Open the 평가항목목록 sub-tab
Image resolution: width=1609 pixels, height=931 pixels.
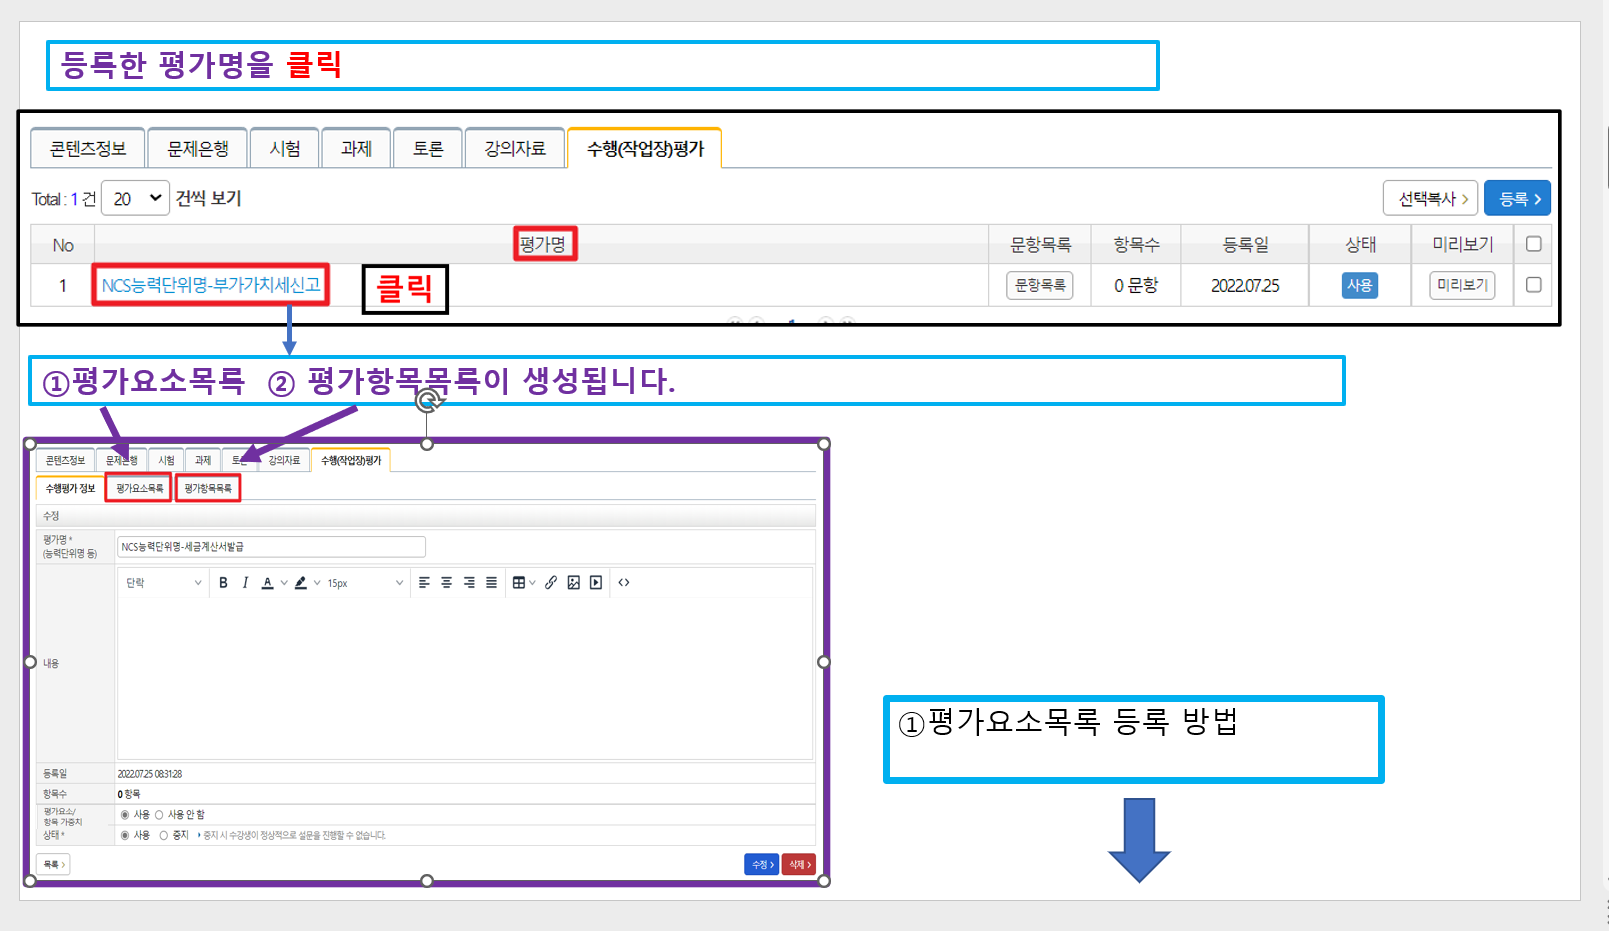click(208, 489)
